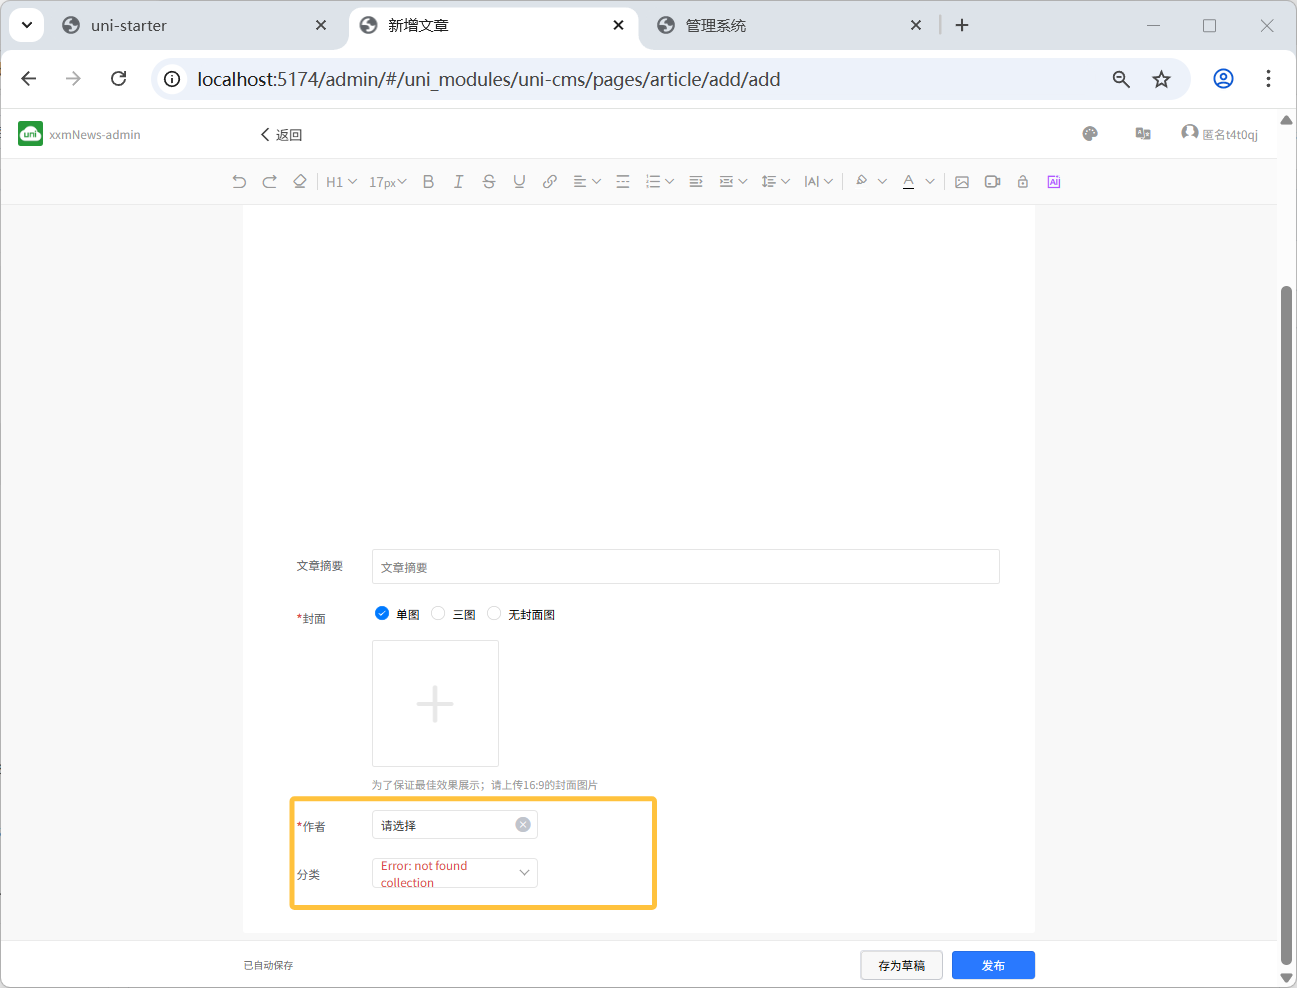This screenshot has height=988, width=1297.
Task: Expand the 分类 category dropdown
Action: coord(455,873)
